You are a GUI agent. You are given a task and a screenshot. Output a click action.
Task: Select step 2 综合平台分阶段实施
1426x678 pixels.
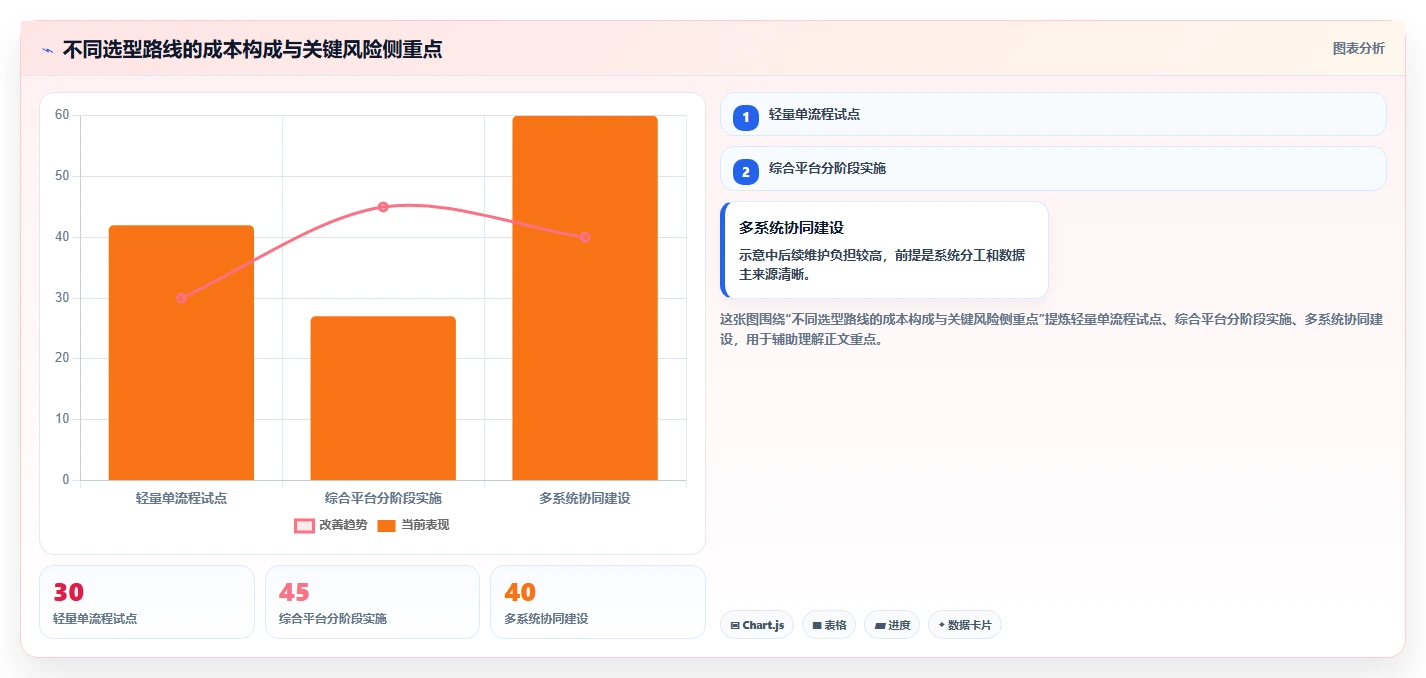point(1053,168)
